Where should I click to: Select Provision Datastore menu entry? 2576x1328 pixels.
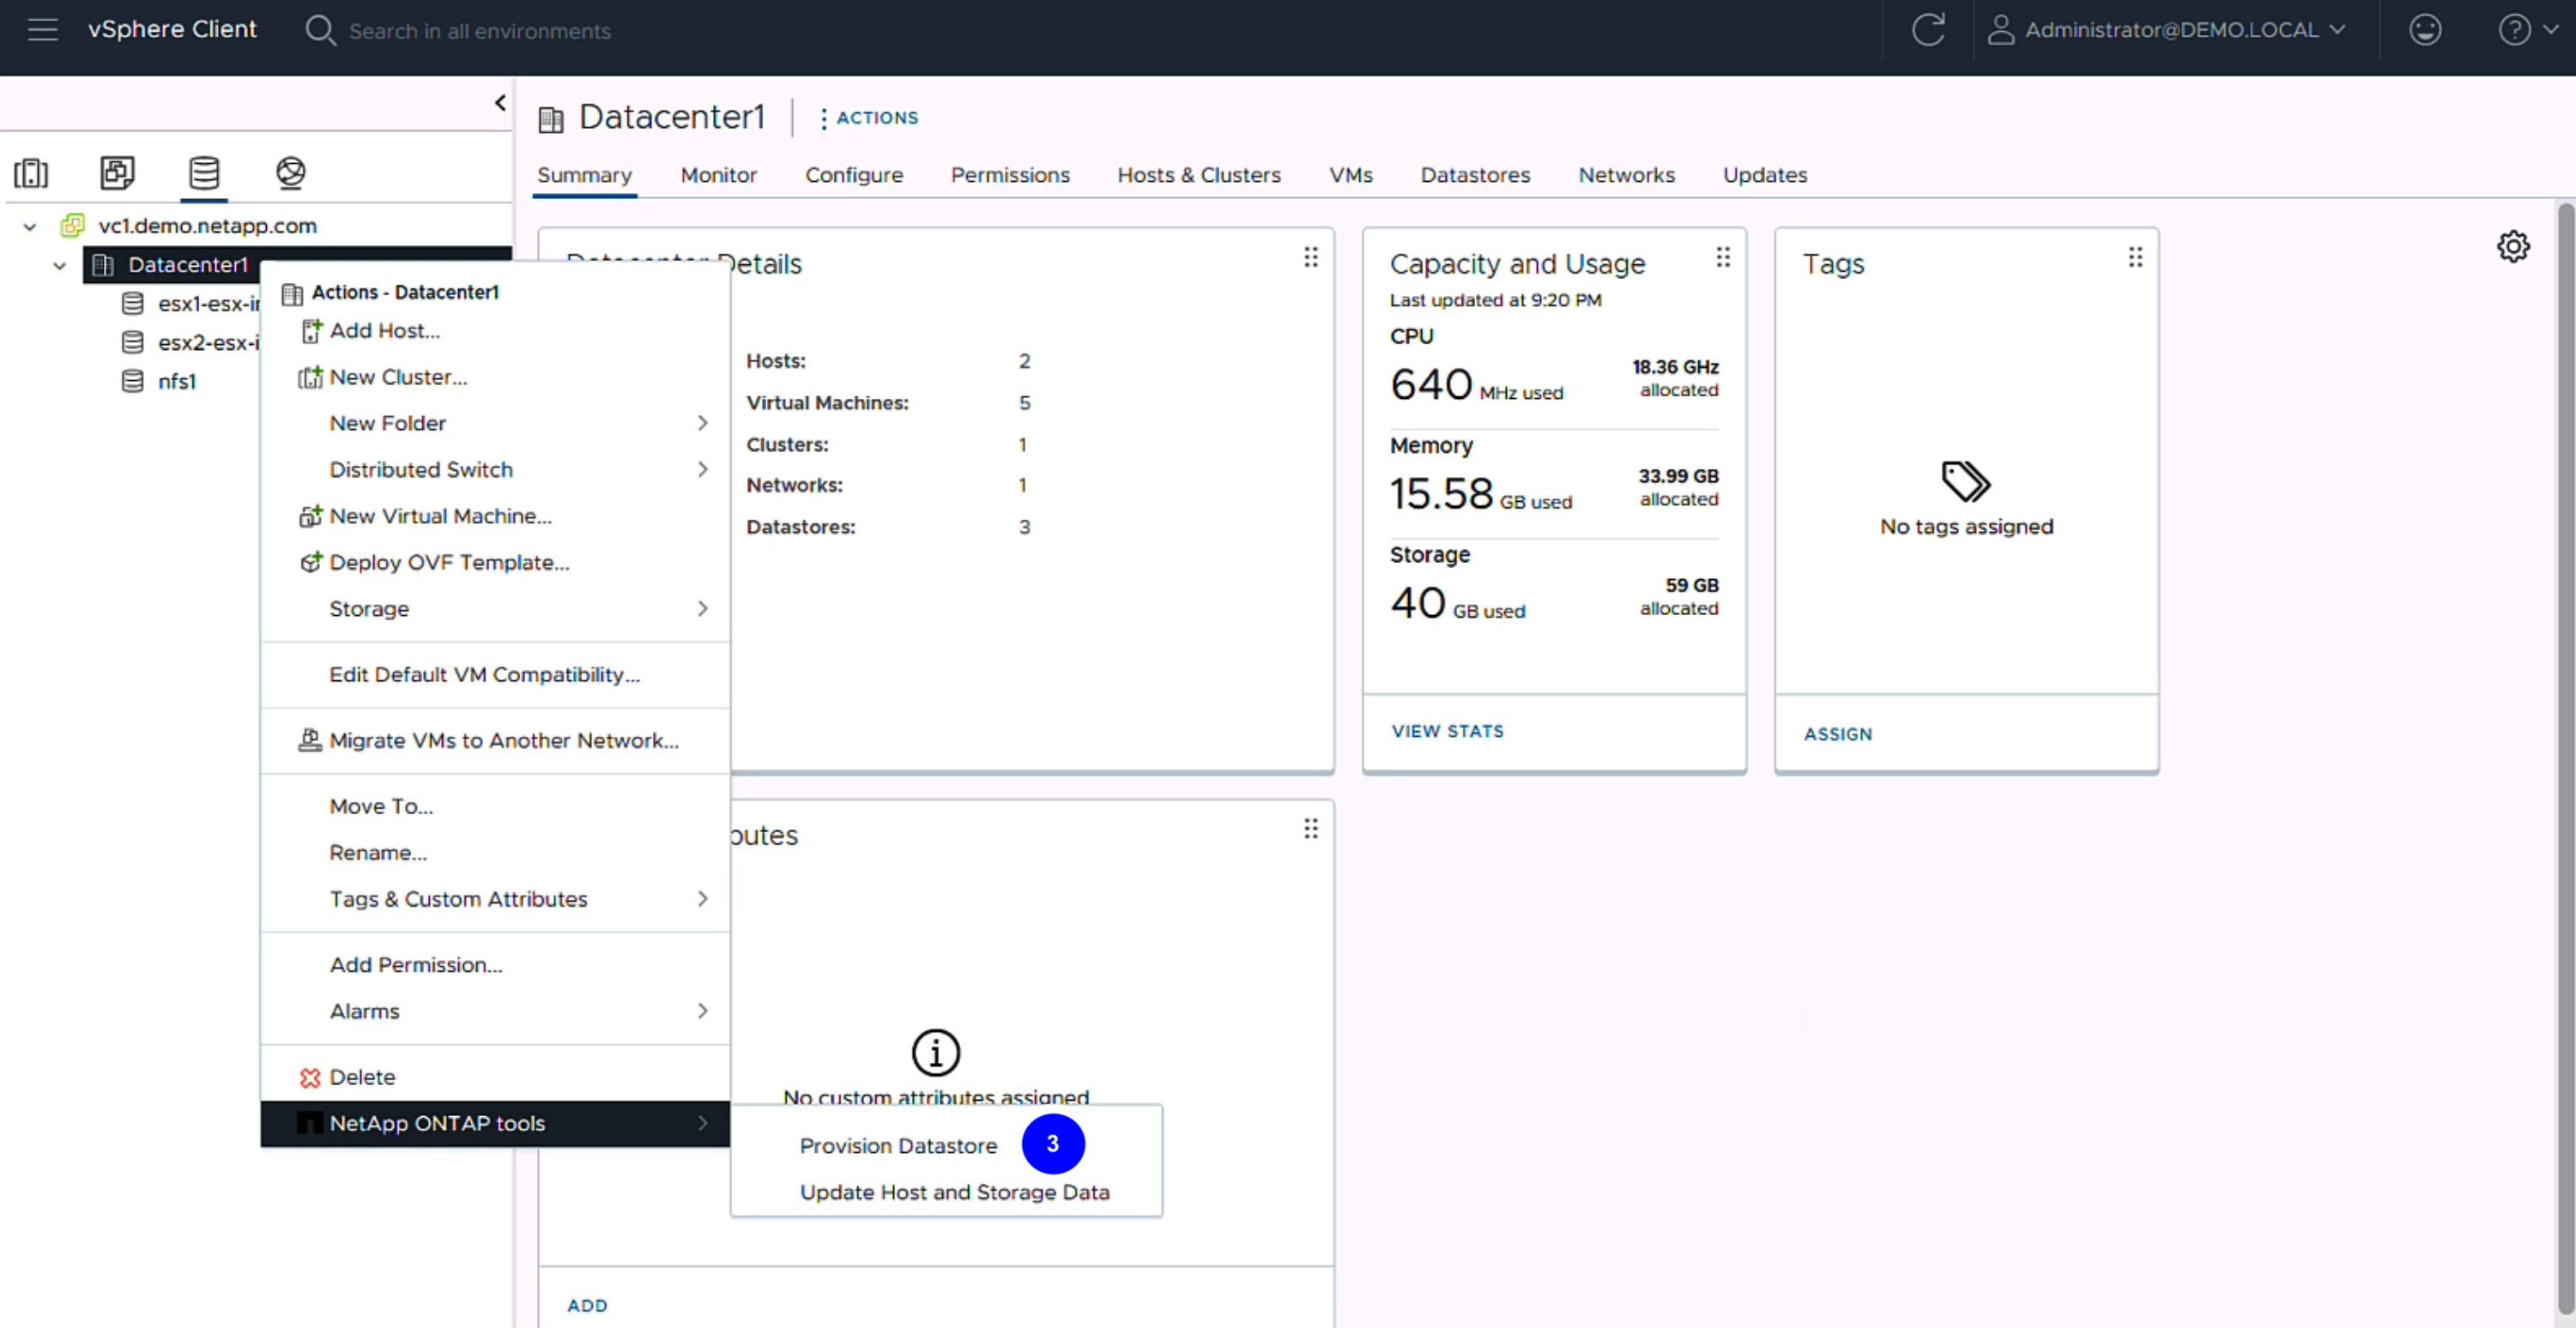pos(898,1146)
